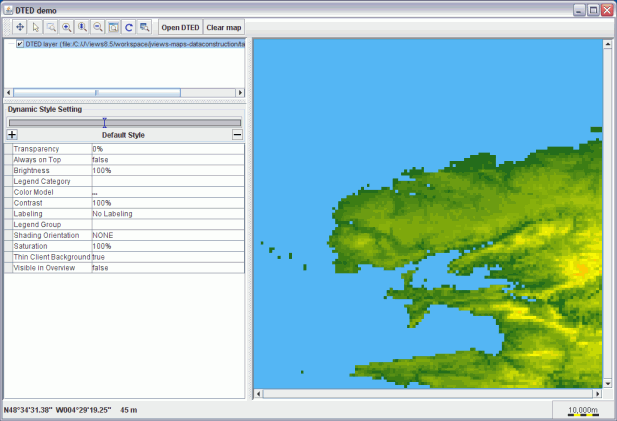Activate the zoom rectangle tool
The image size is (617, 421).
51,27
